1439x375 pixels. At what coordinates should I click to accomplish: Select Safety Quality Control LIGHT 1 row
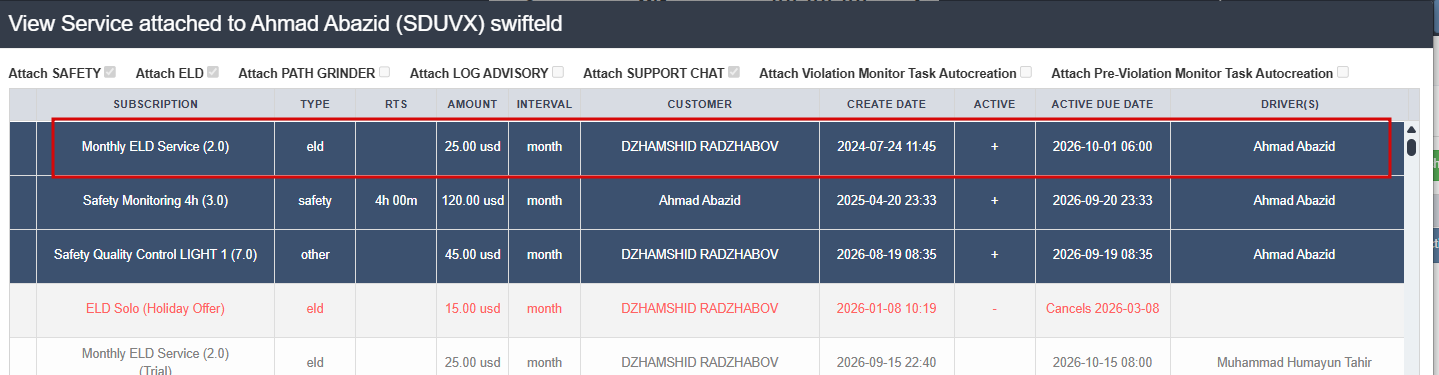point(708,255)
